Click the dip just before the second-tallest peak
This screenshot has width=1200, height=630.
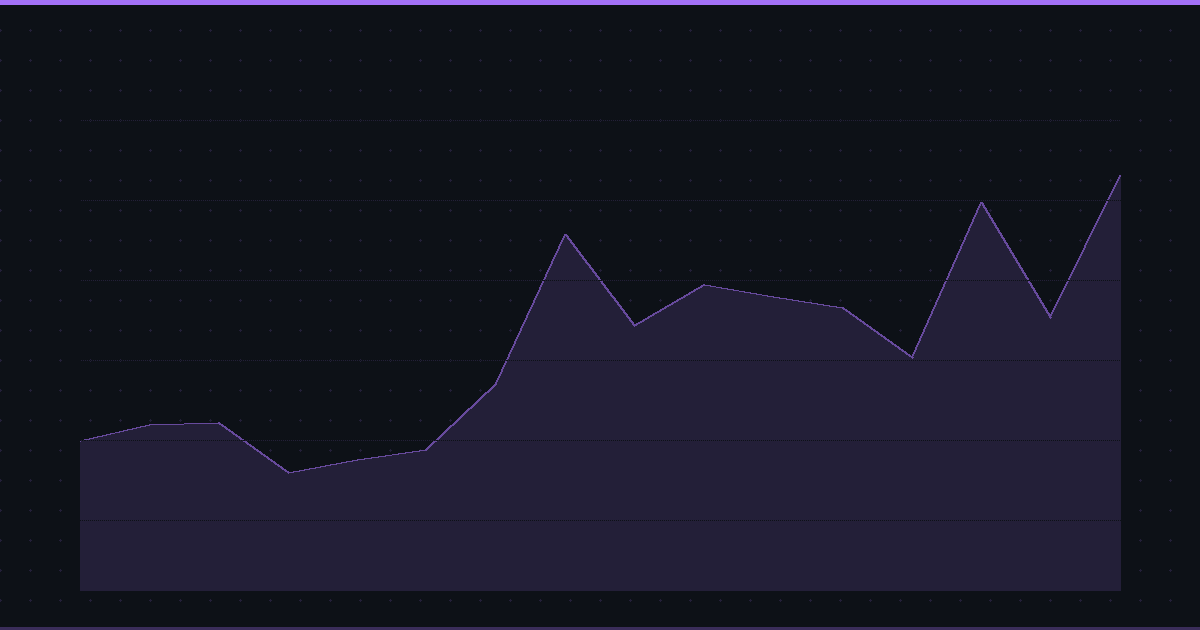912,357
